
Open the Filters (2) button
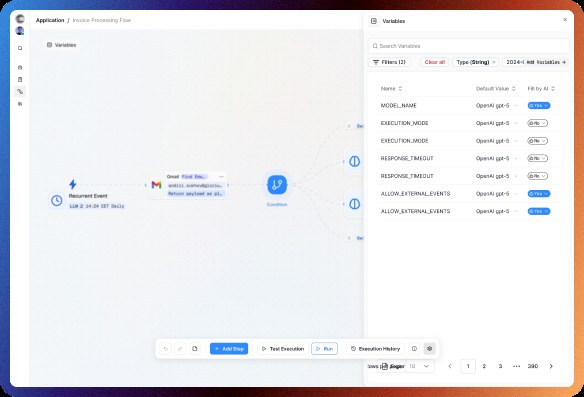click(x=389, y=62)
